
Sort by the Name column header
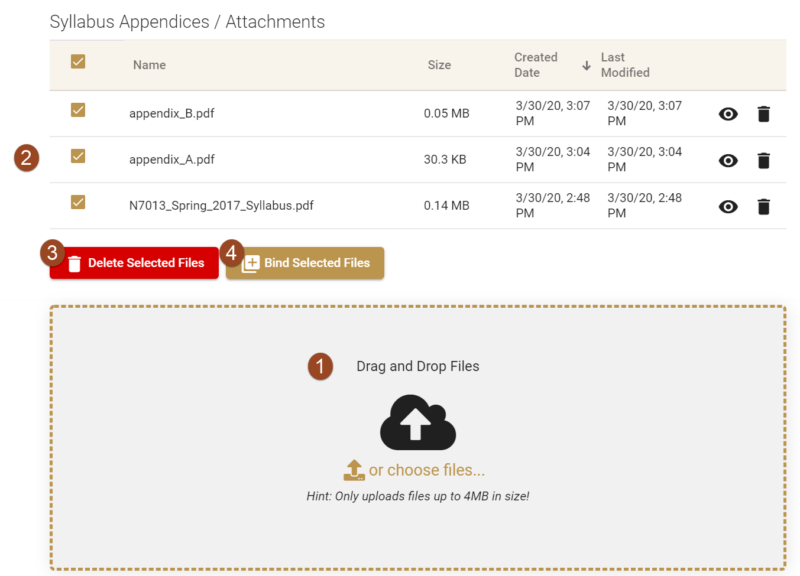(x=149, y=65)
